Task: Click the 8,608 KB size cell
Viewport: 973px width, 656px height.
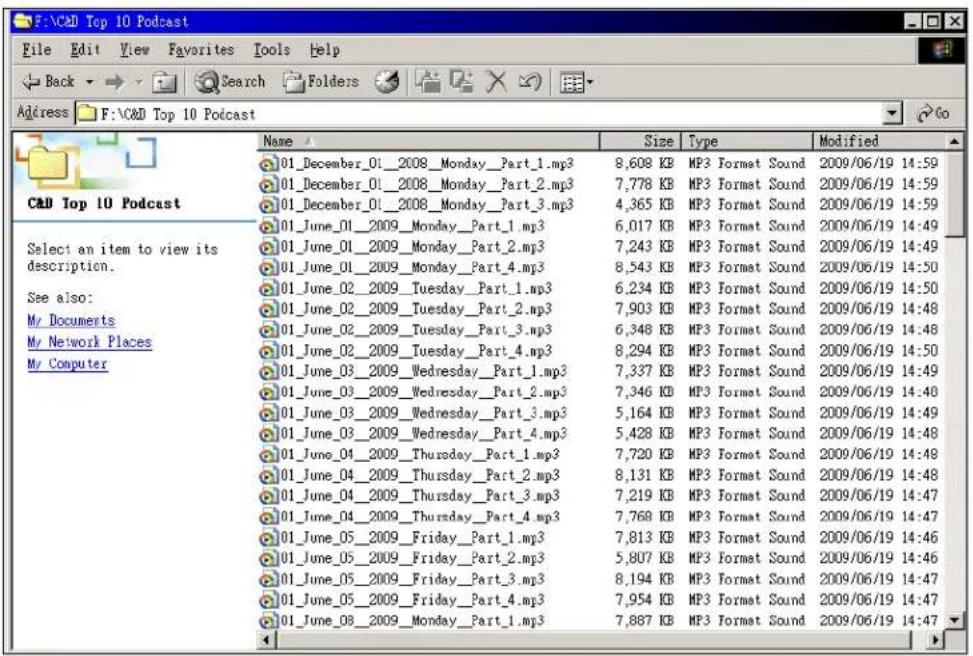Action: tap(644, 163)
